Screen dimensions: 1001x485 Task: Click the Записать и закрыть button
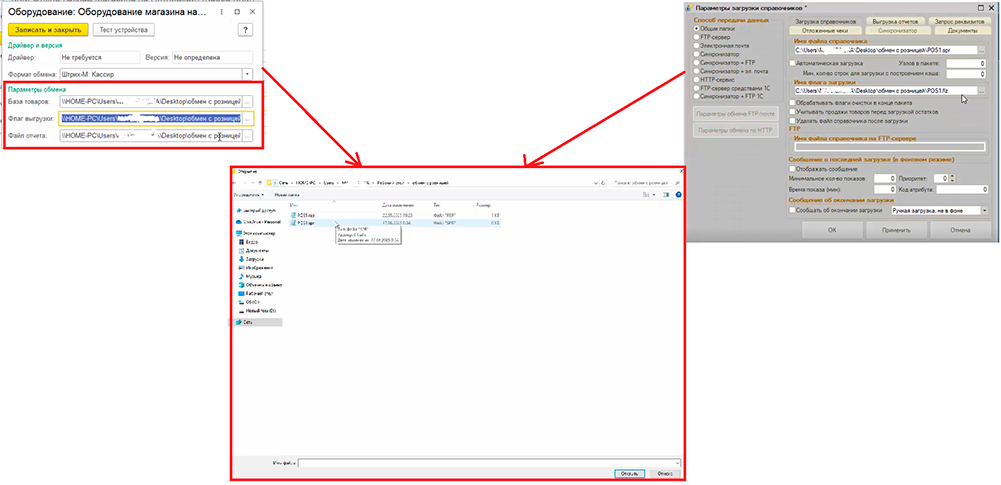tap(48, 30)
